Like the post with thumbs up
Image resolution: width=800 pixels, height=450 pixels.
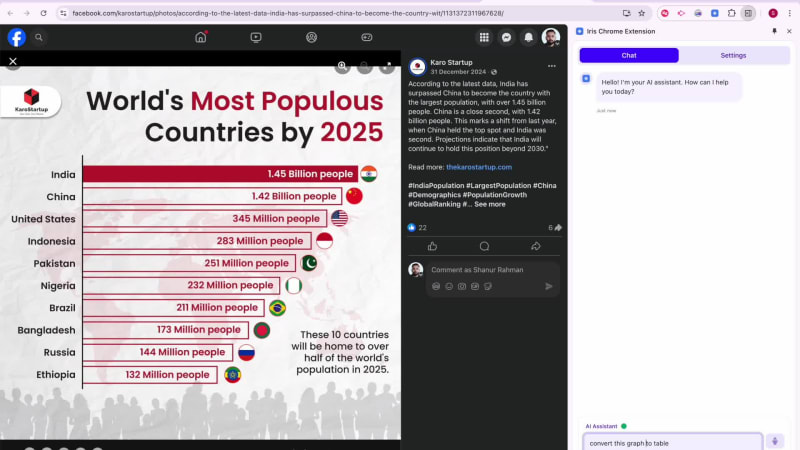point(433,246)
